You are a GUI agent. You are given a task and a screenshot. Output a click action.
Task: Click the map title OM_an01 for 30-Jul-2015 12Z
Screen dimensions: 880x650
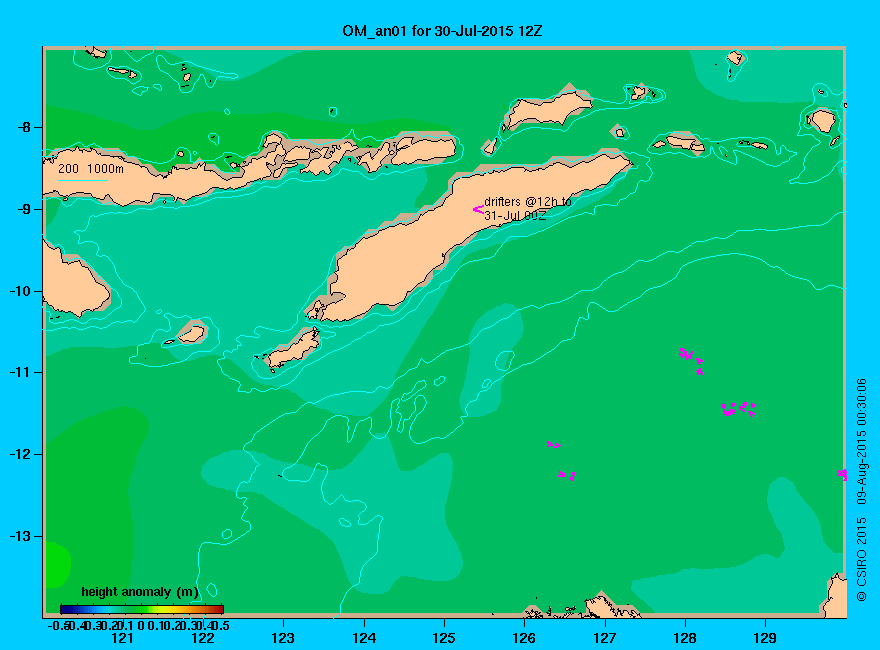(x=442, y=31)
